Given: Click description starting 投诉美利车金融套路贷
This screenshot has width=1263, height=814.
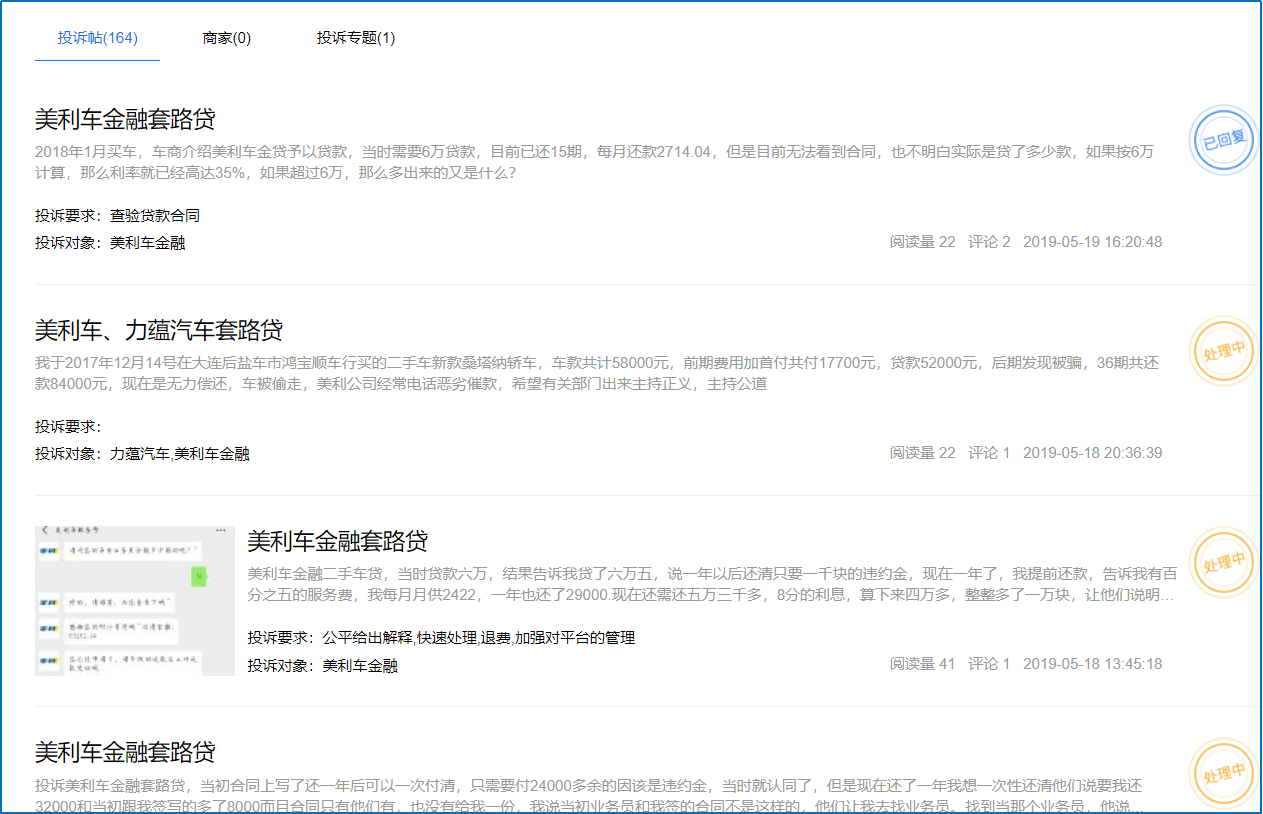Looking at the screenshot, I should click(589, 796).
